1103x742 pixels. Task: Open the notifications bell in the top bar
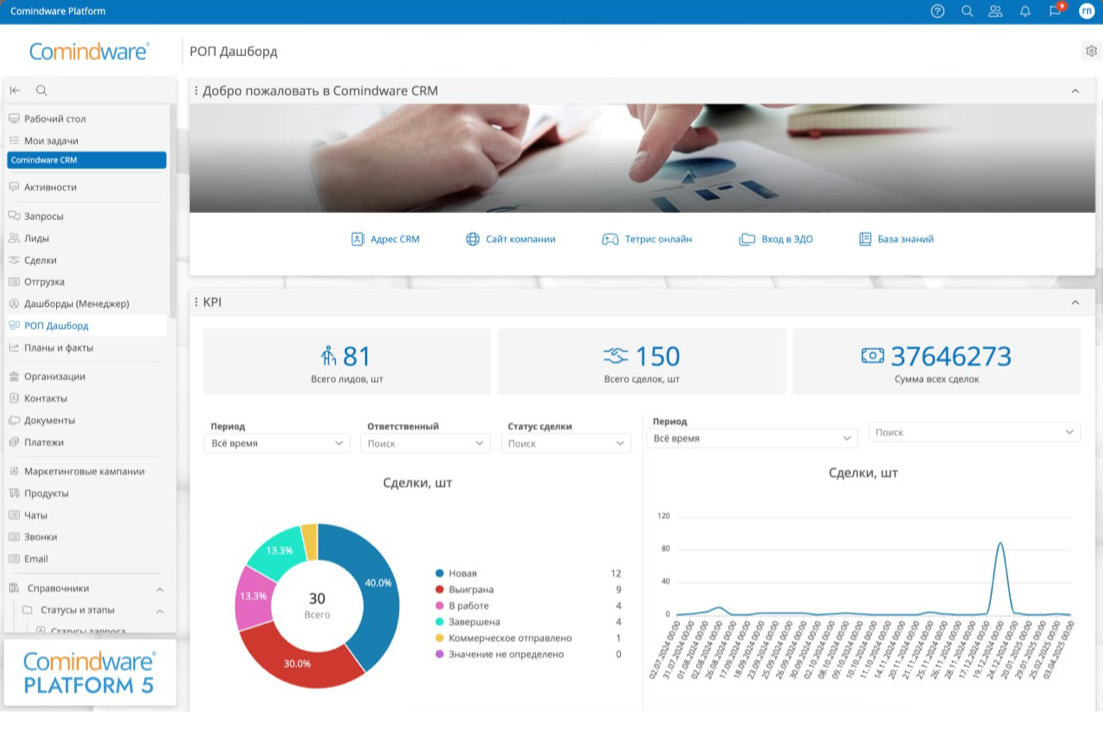tap(1024, 11)
